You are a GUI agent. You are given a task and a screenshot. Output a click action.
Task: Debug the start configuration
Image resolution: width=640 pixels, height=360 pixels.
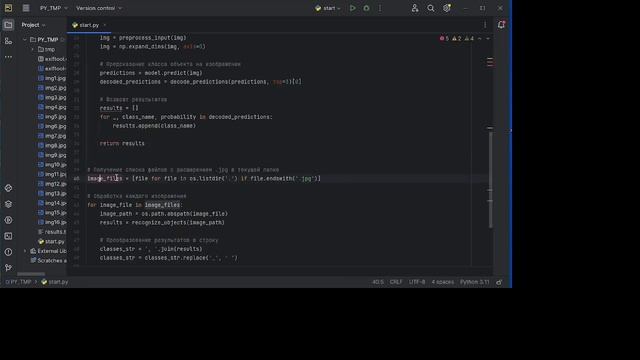(366, 8)
